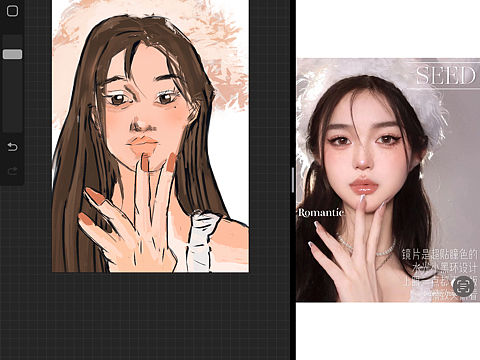Screen dimensions: 480x360
Task: Click the undo arrow in the sidebar
Action: [12, 147]
